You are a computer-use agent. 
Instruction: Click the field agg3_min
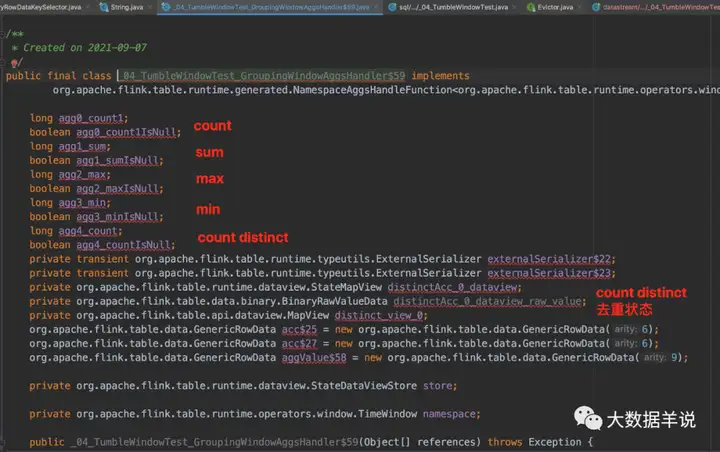pos(83,203)
